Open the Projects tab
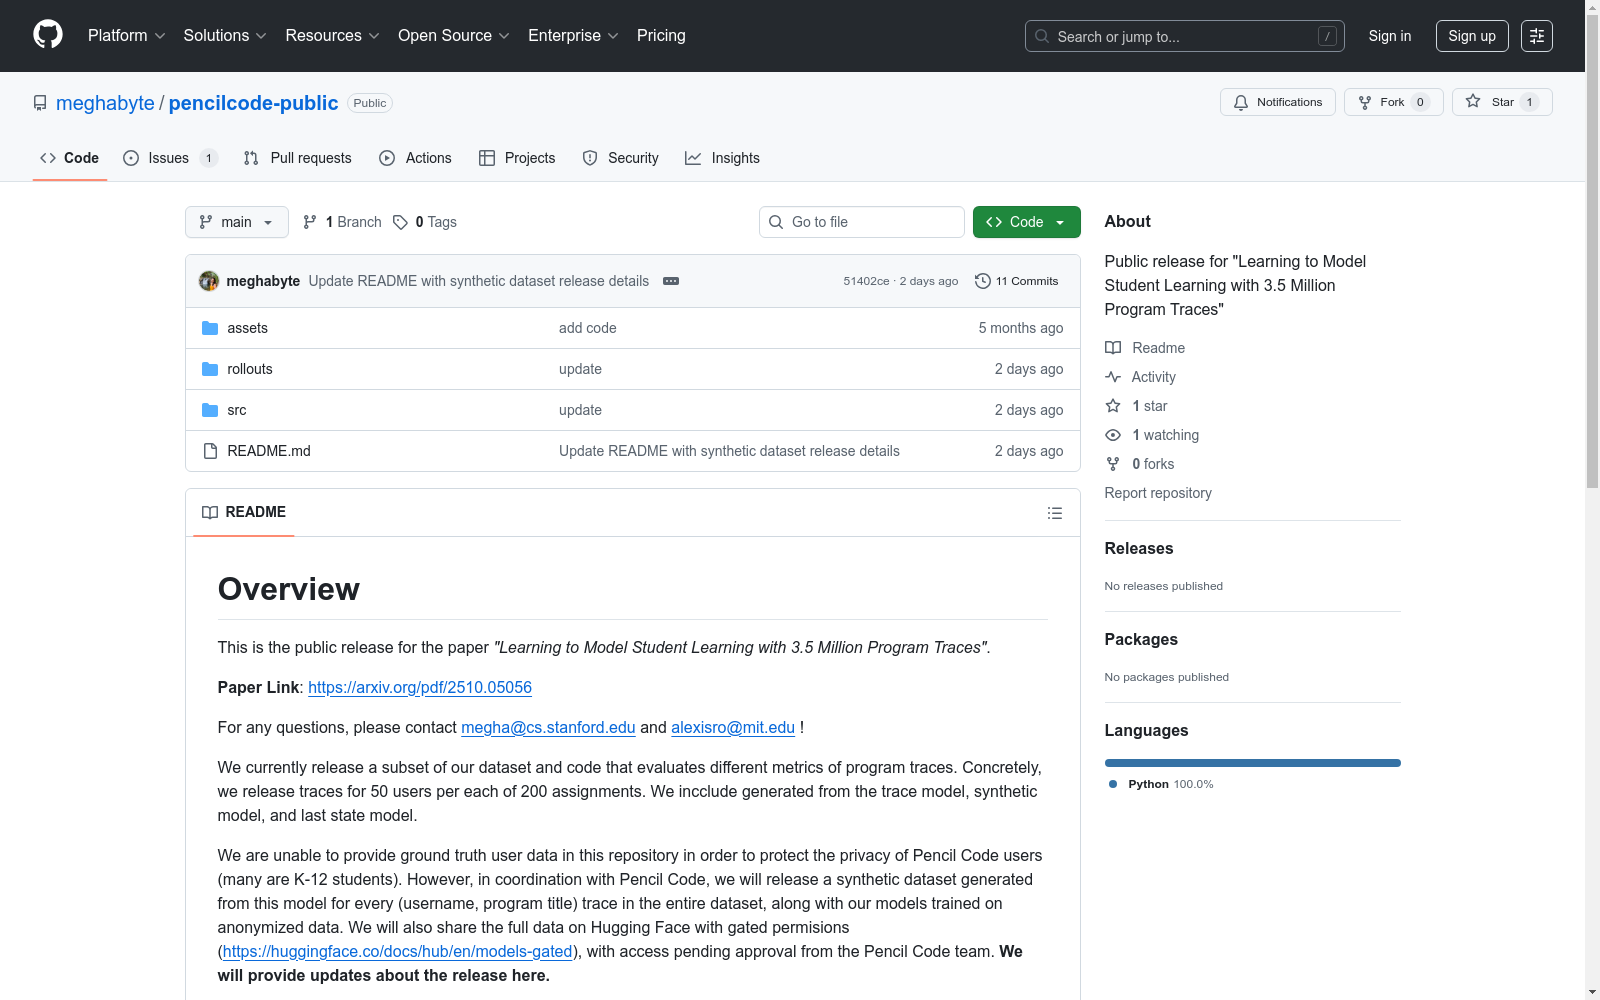The height and width of the screenshot is (1000, 1600). point(517,158)
